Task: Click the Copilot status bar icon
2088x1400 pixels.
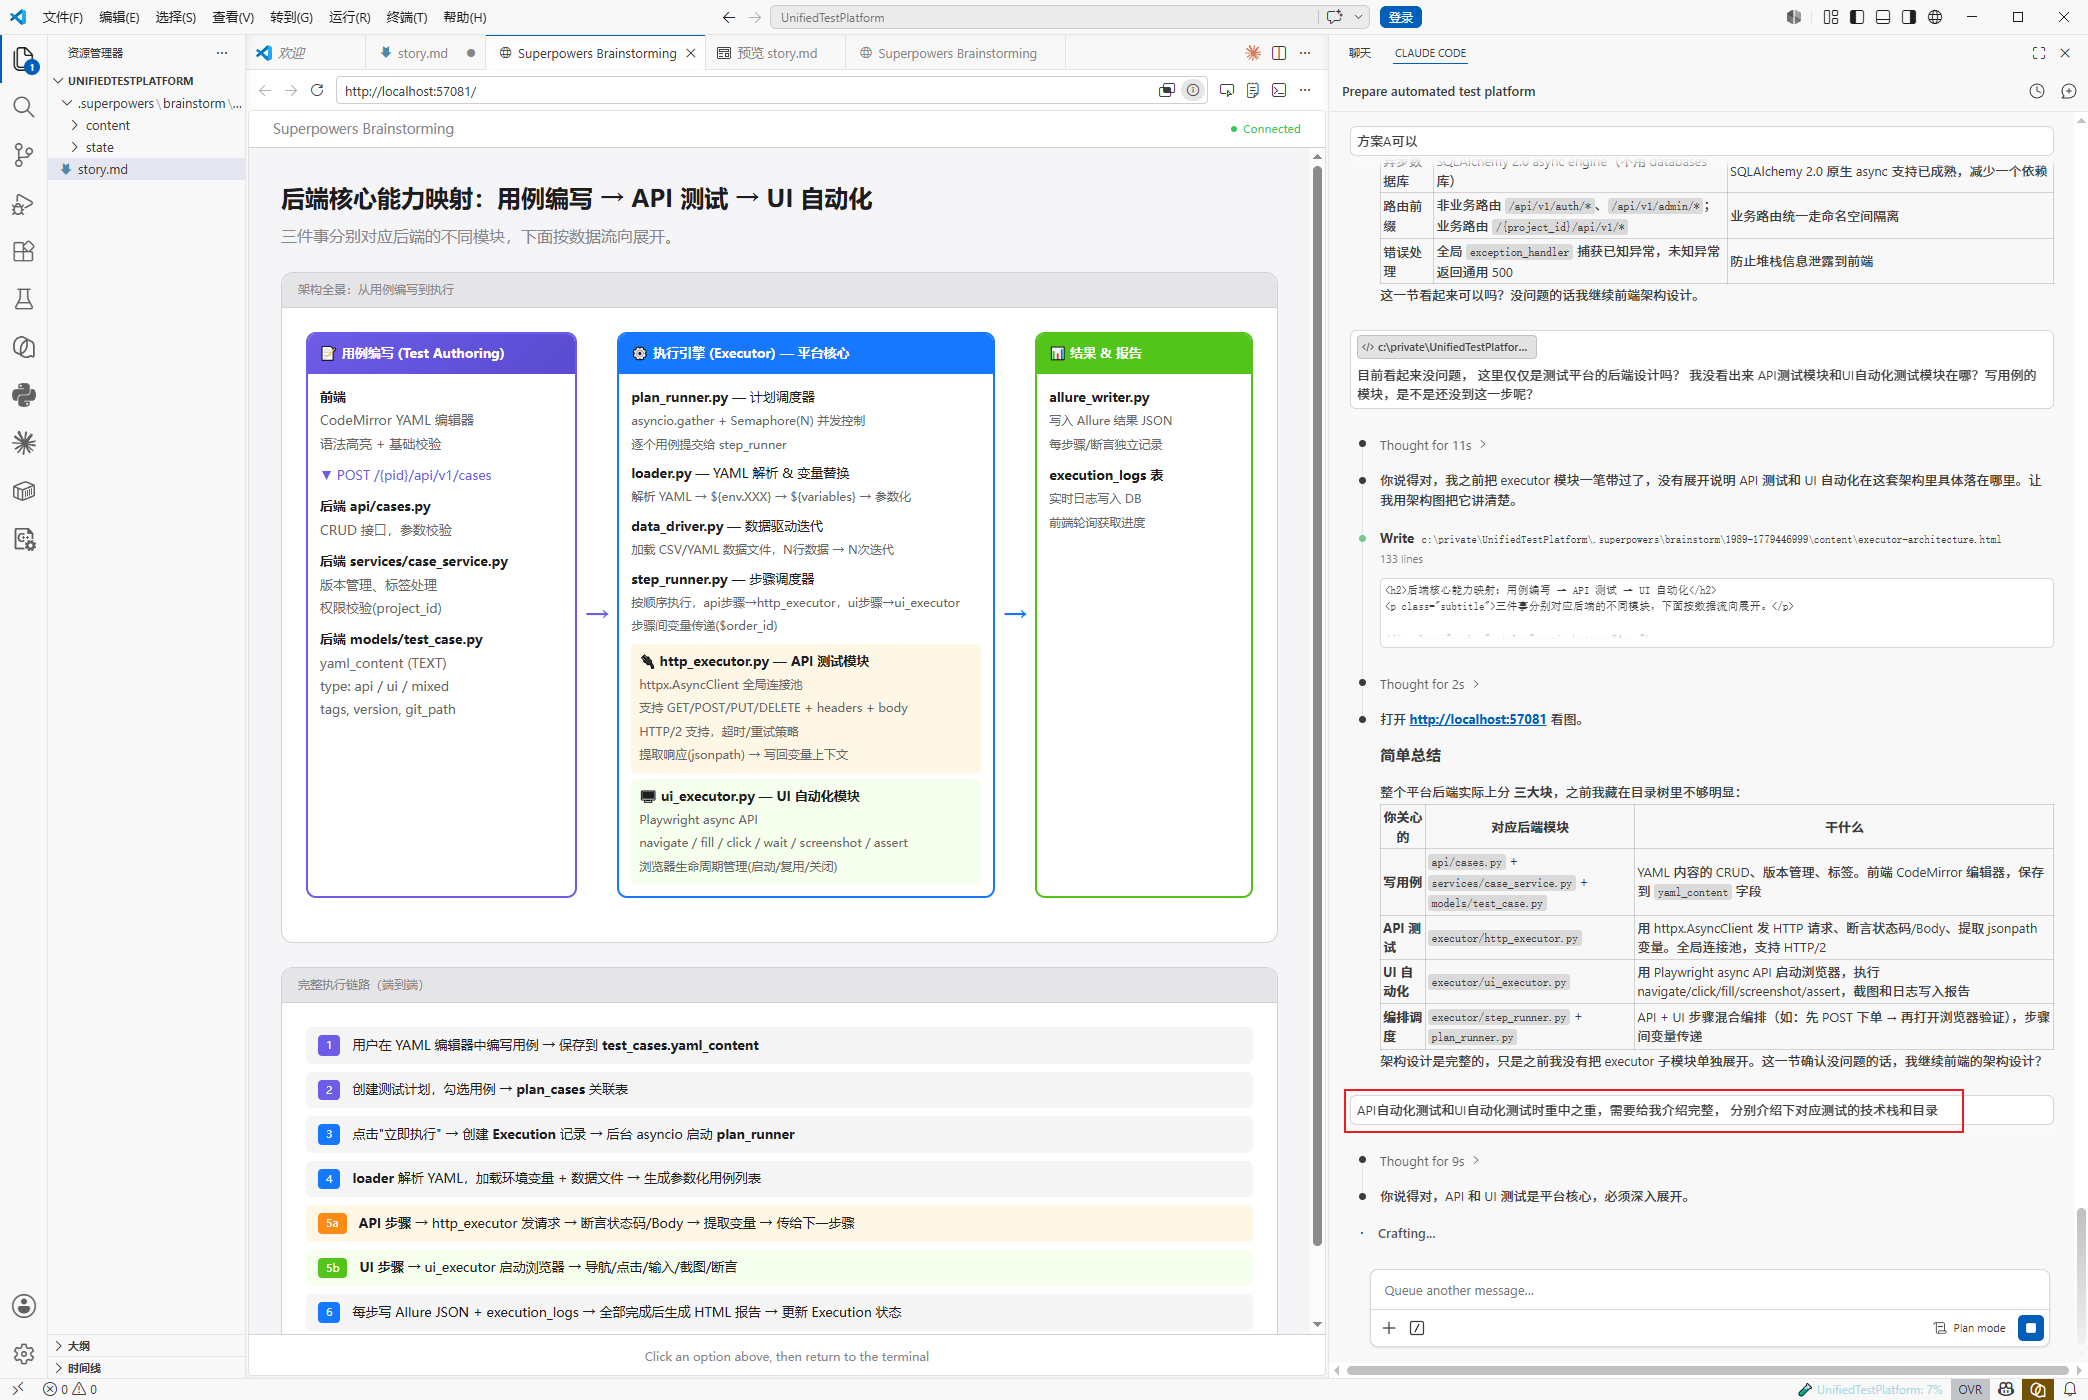Action: [2006, 1390]
